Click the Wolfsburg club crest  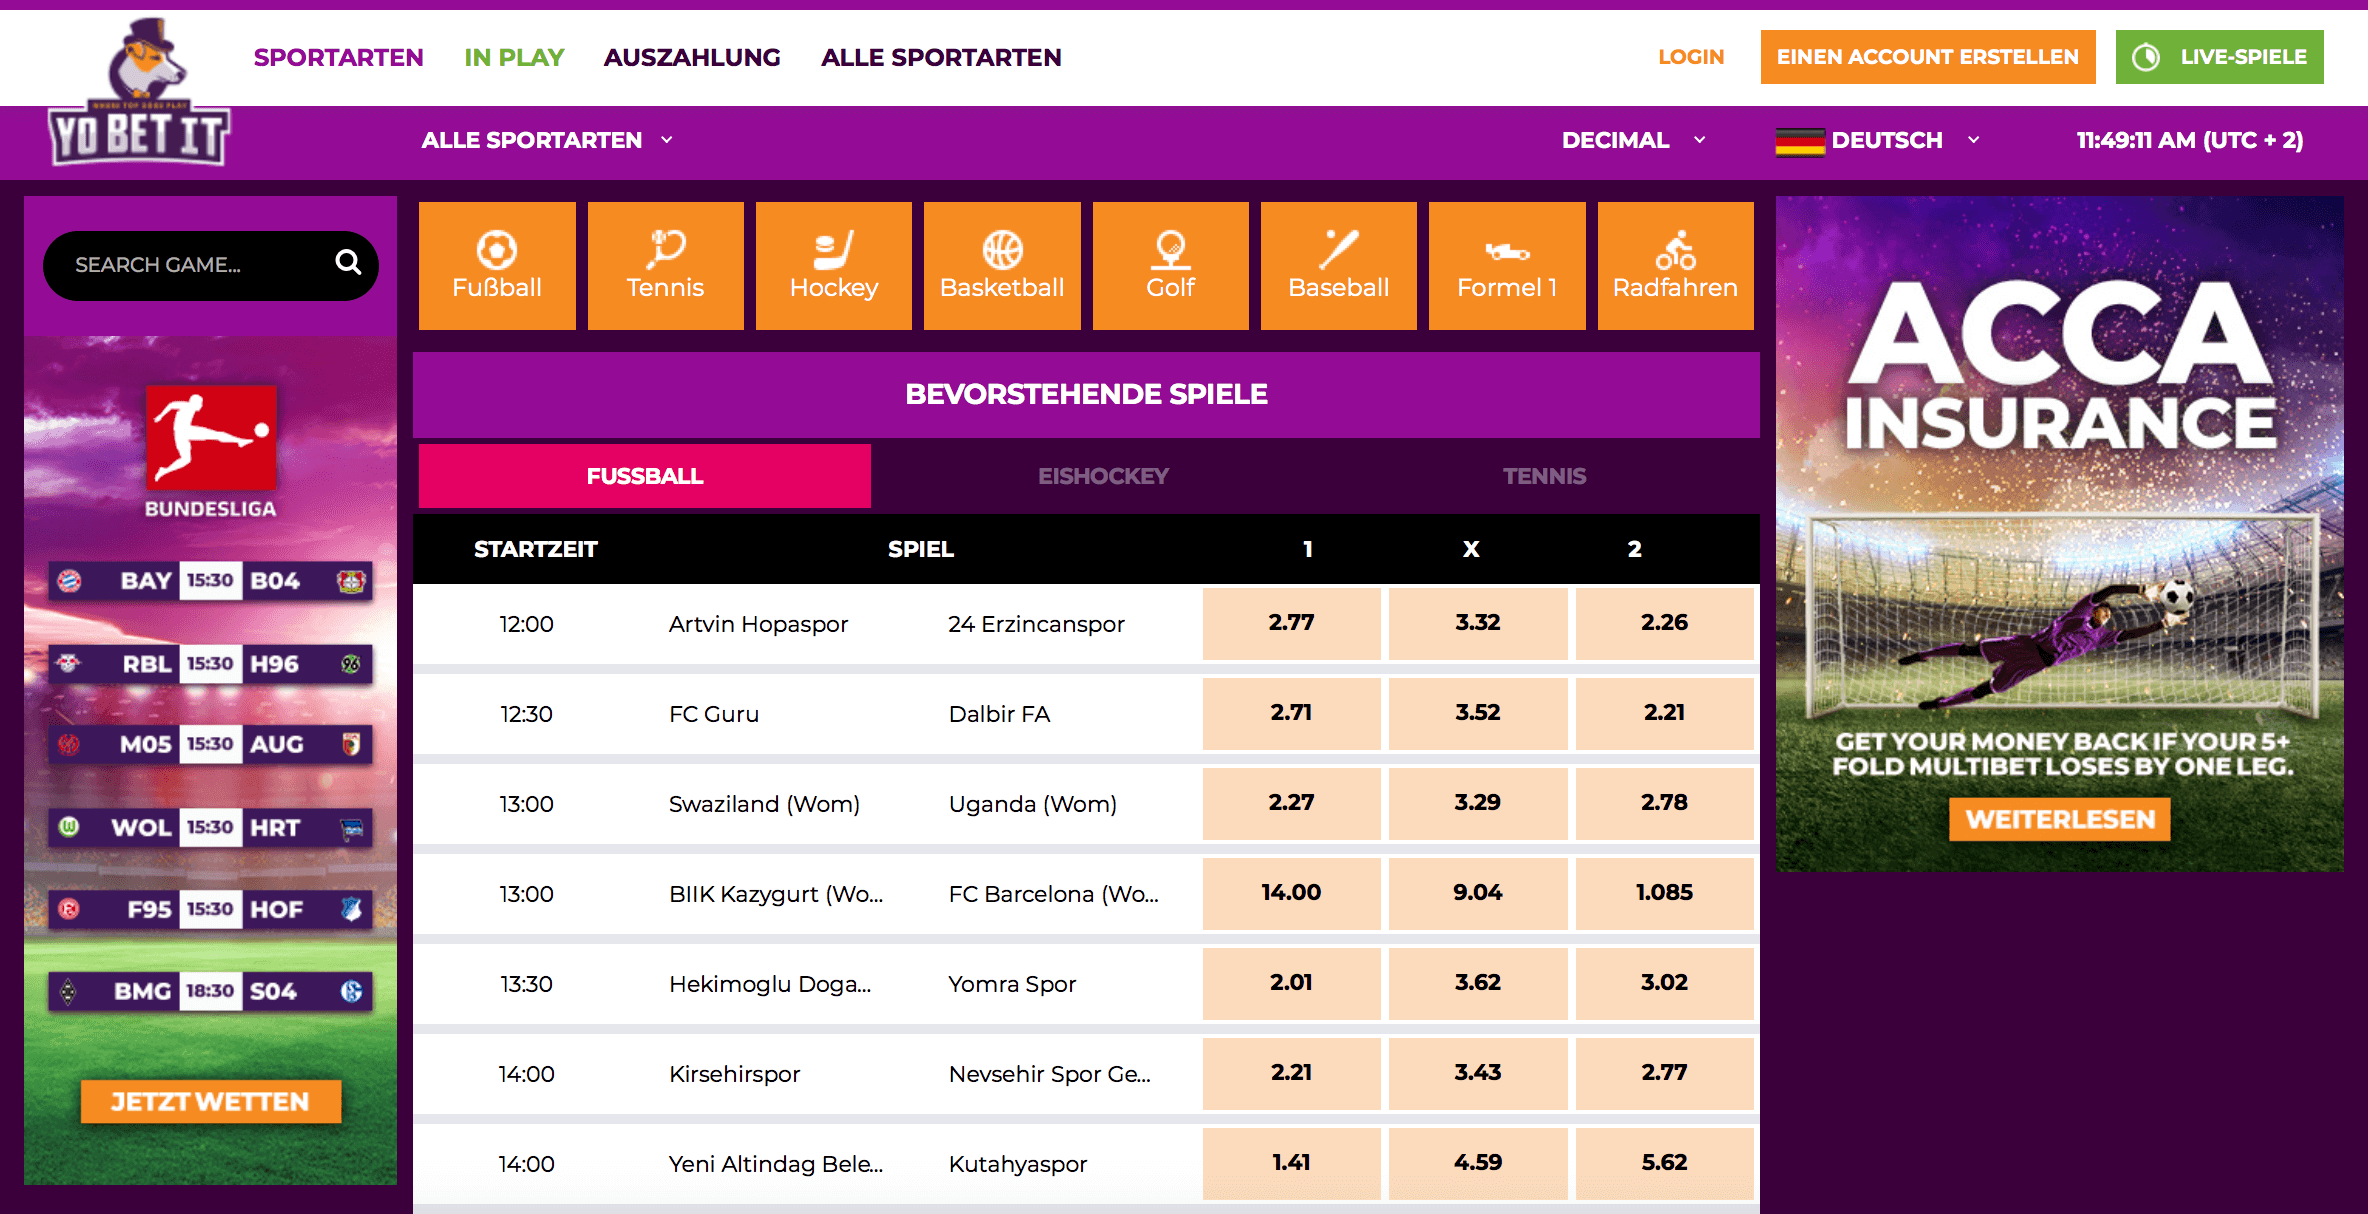pos(69,827)
